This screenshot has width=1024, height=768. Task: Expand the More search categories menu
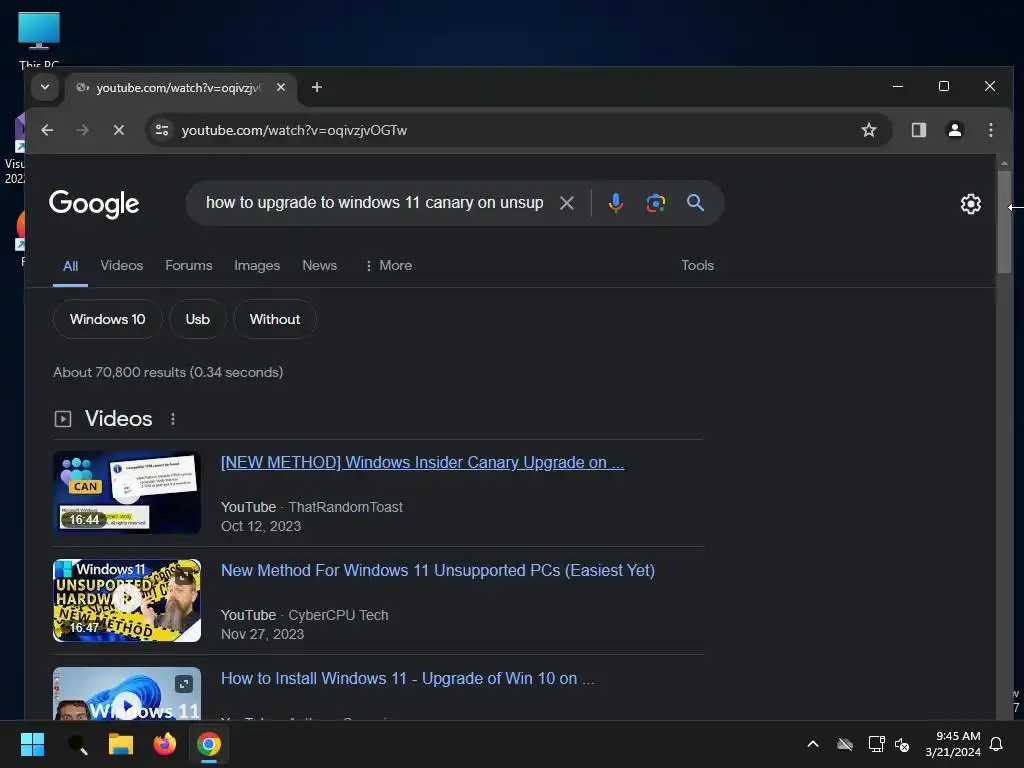[389, 265]
